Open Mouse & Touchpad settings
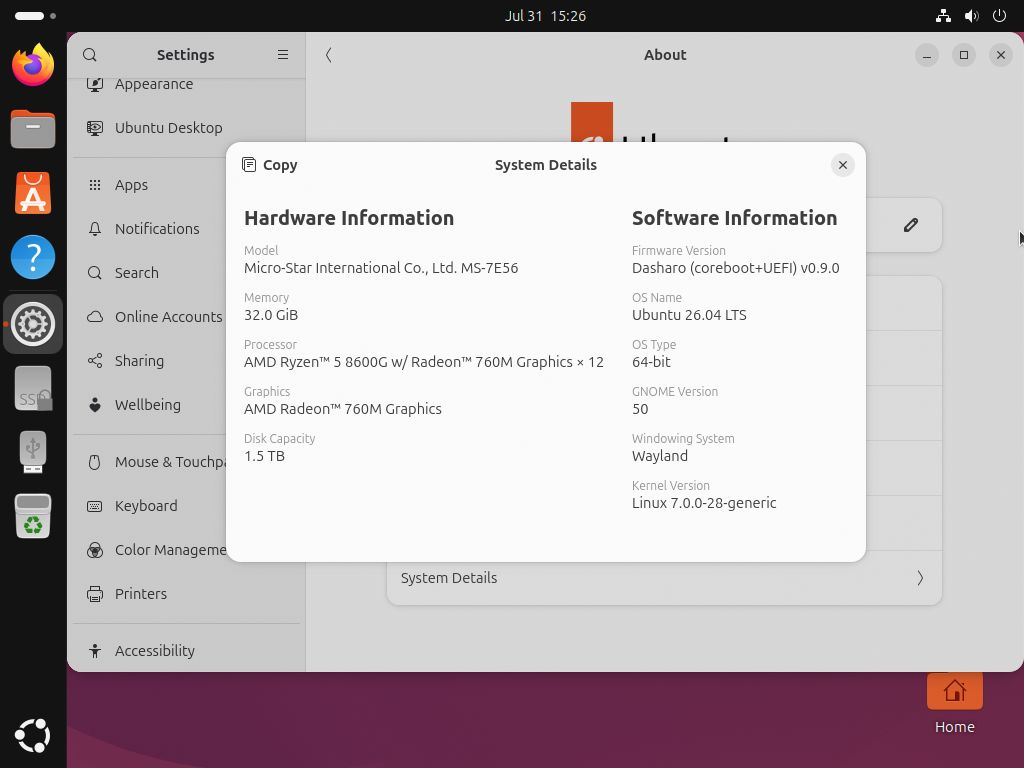The image size is (1024, 768). [186, 462]
